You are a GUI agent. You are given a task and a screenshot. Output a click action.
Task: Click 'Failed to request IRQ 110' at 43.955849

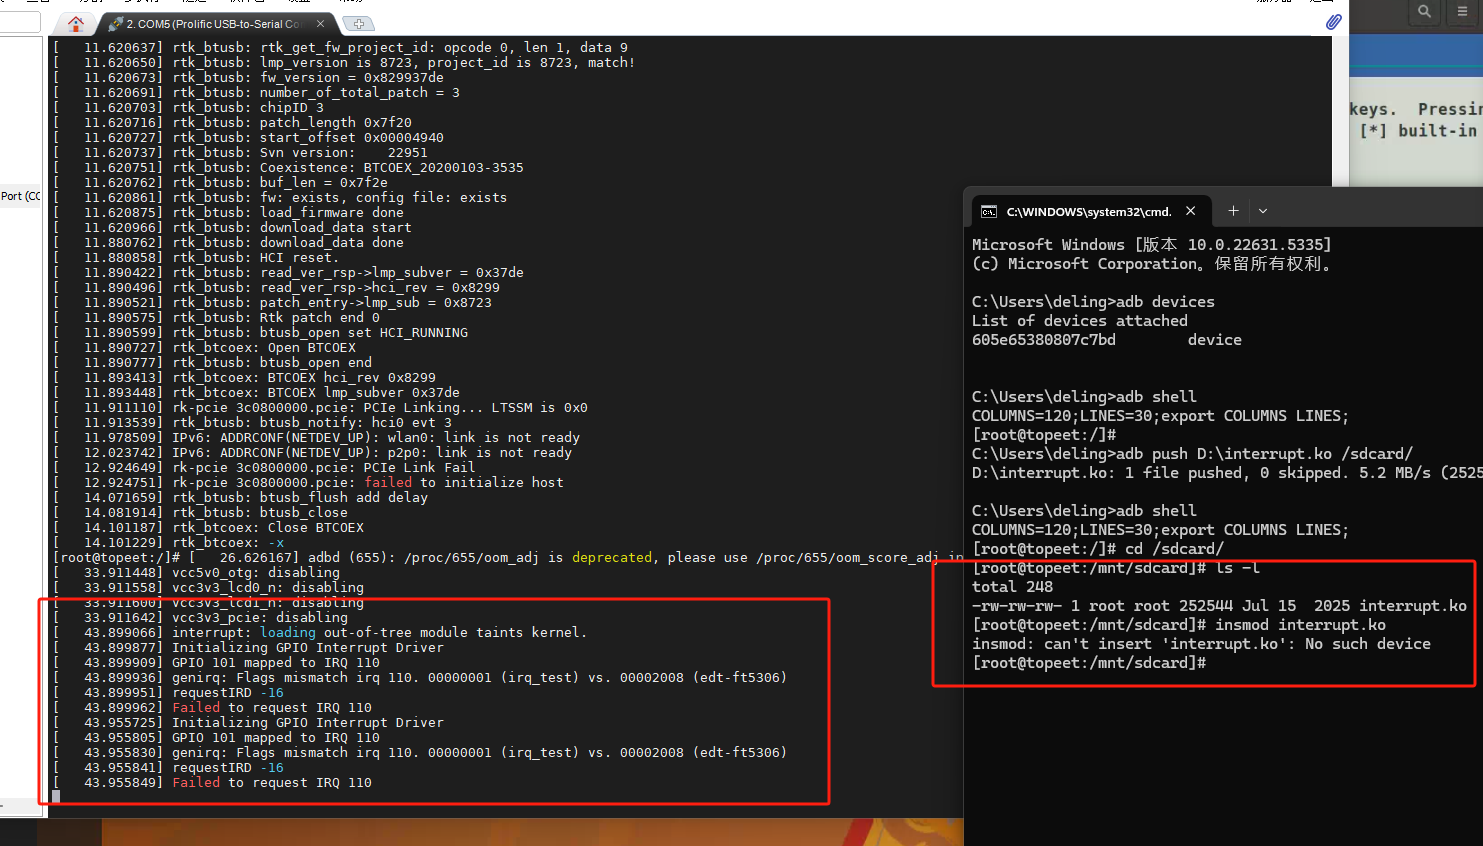point(212,783)
